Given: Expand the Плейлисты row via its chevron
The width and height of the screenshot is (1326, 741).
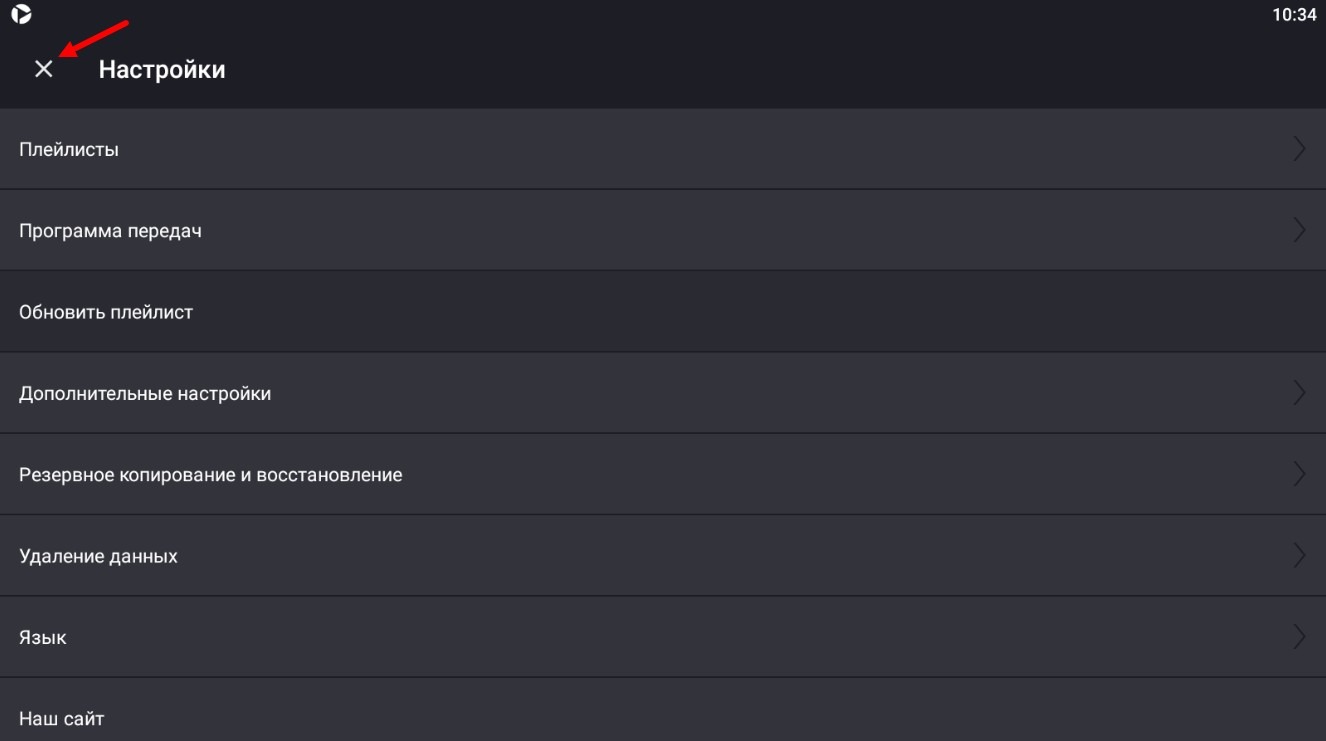Looking at the screenshot, I should (1300, 149).
